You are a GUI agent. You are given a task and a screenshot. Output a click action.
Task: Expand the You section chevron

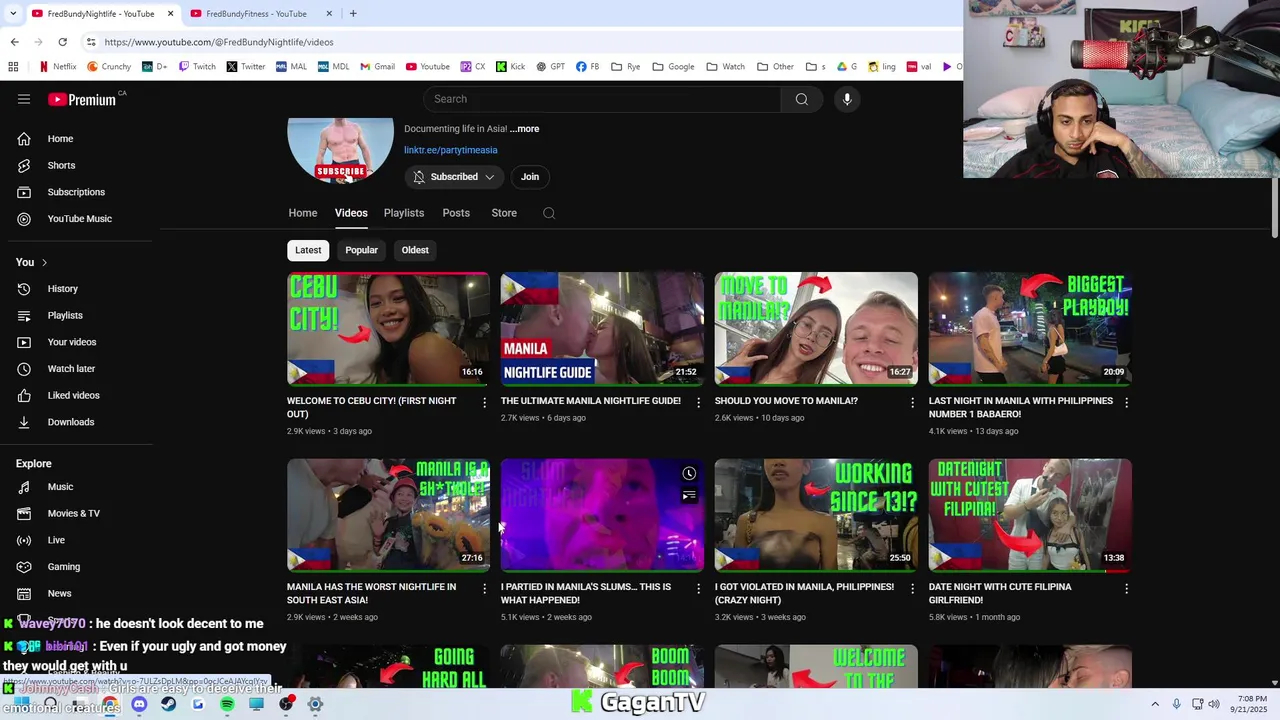click(x=44, y=262)
